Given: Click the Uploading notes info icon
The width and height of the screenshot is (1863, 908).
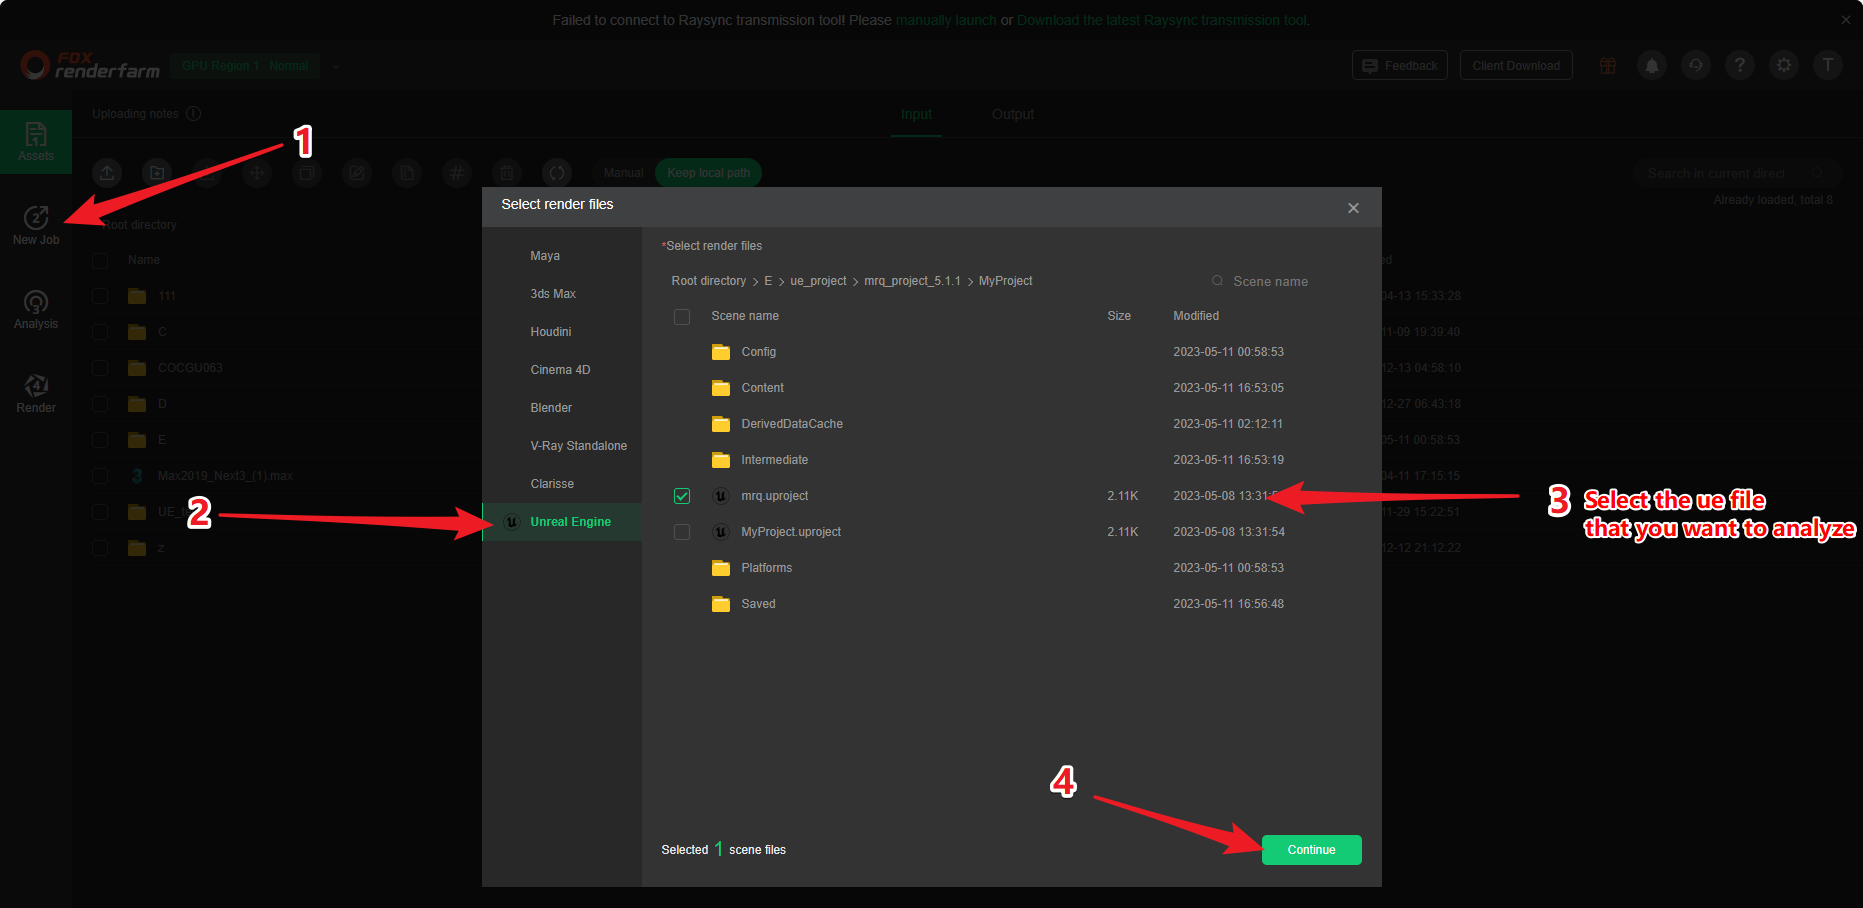Looking at the screenshot, I should pyautogui.click(x=194, y=114).
